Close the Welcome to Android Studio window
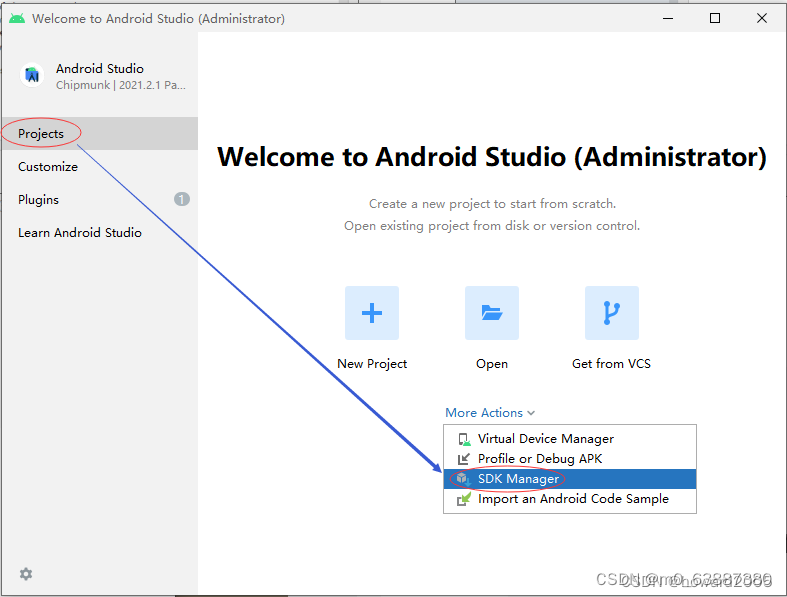 [x=761, y=19]
